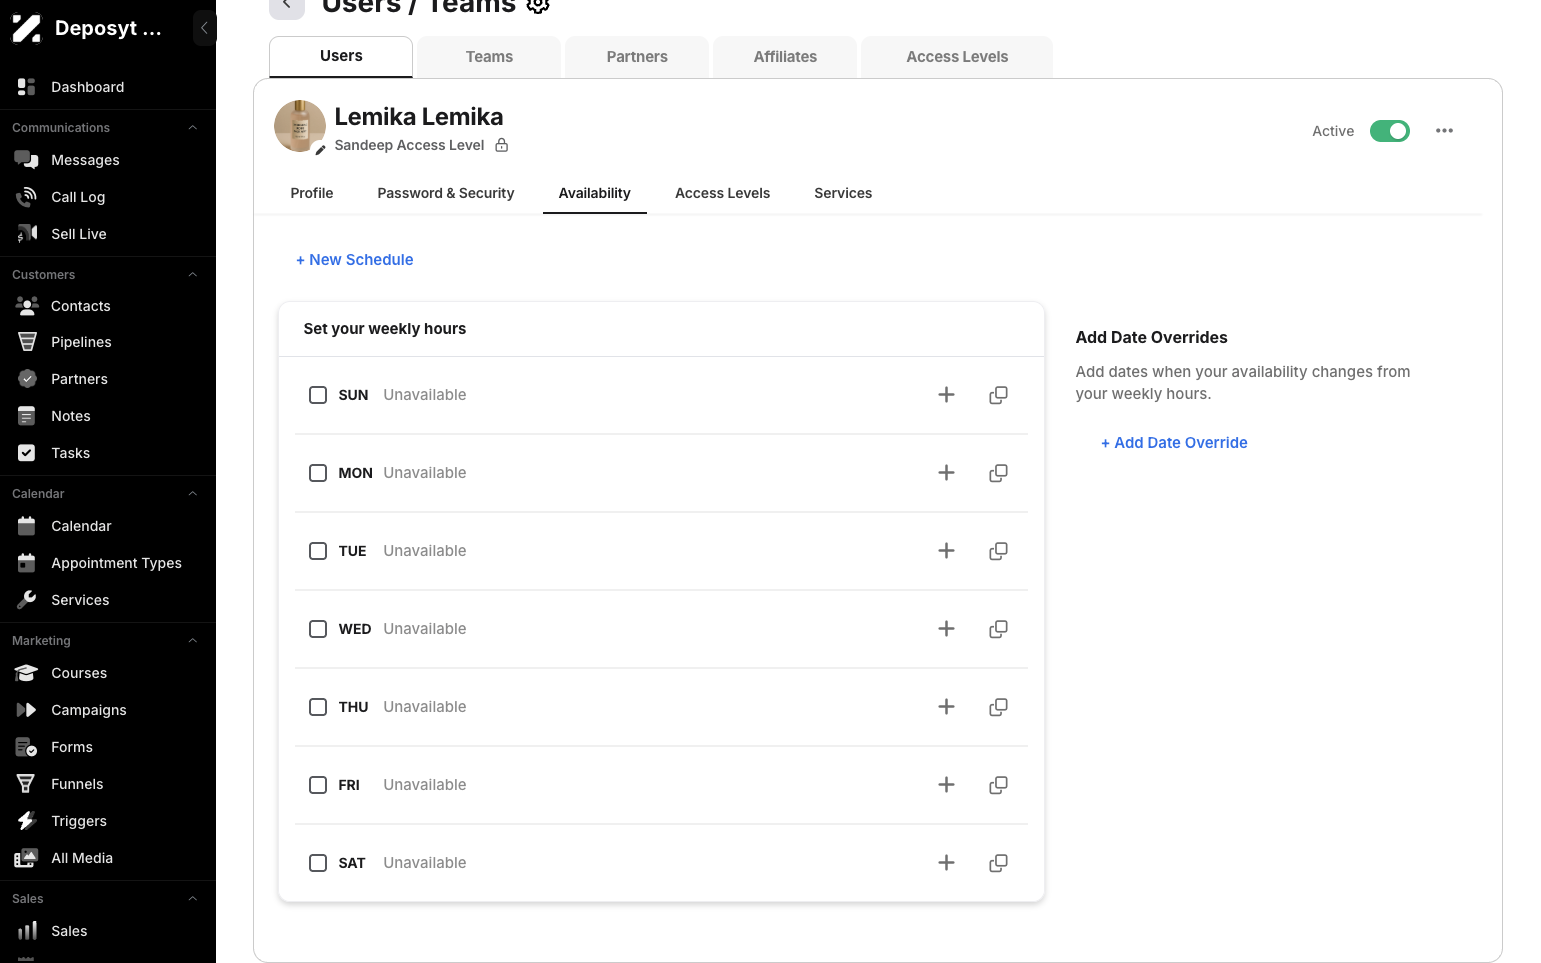Add a time slot for SAT
1541x963 pixels.
pyautogui.click(x=946, y=863)
